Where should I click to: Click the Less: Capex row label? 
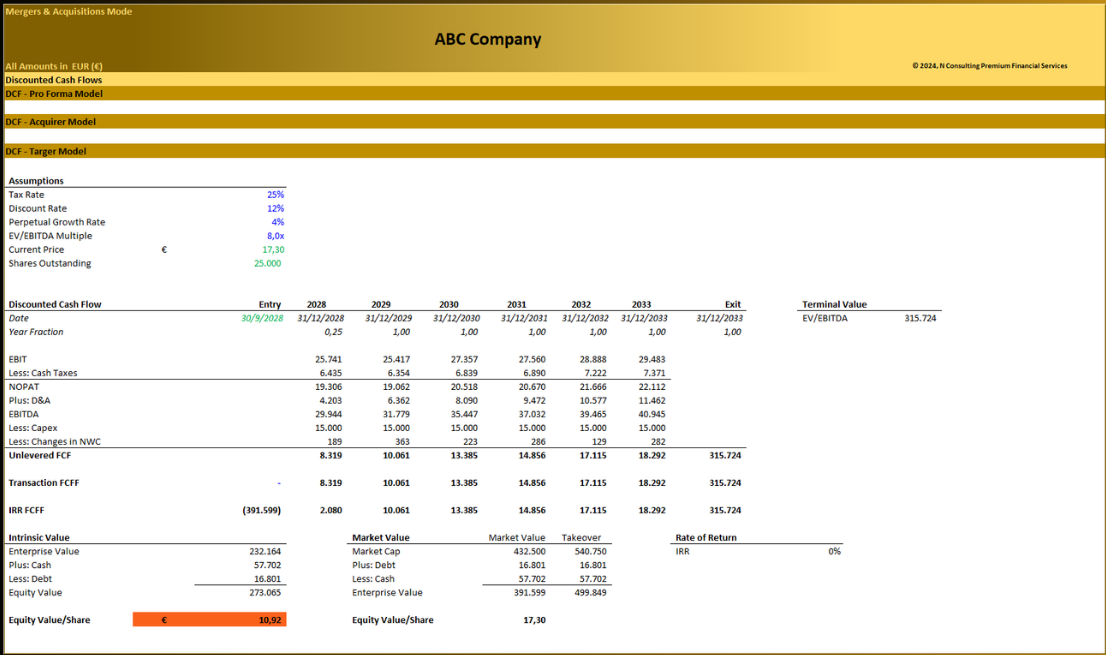[32, 428]
